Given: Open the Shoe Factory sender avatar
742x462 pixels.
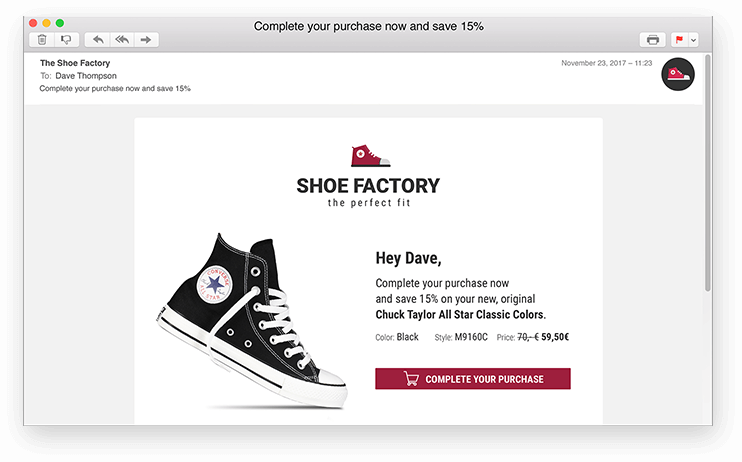Looking at the screenshot, I should [x=678, y=74].
